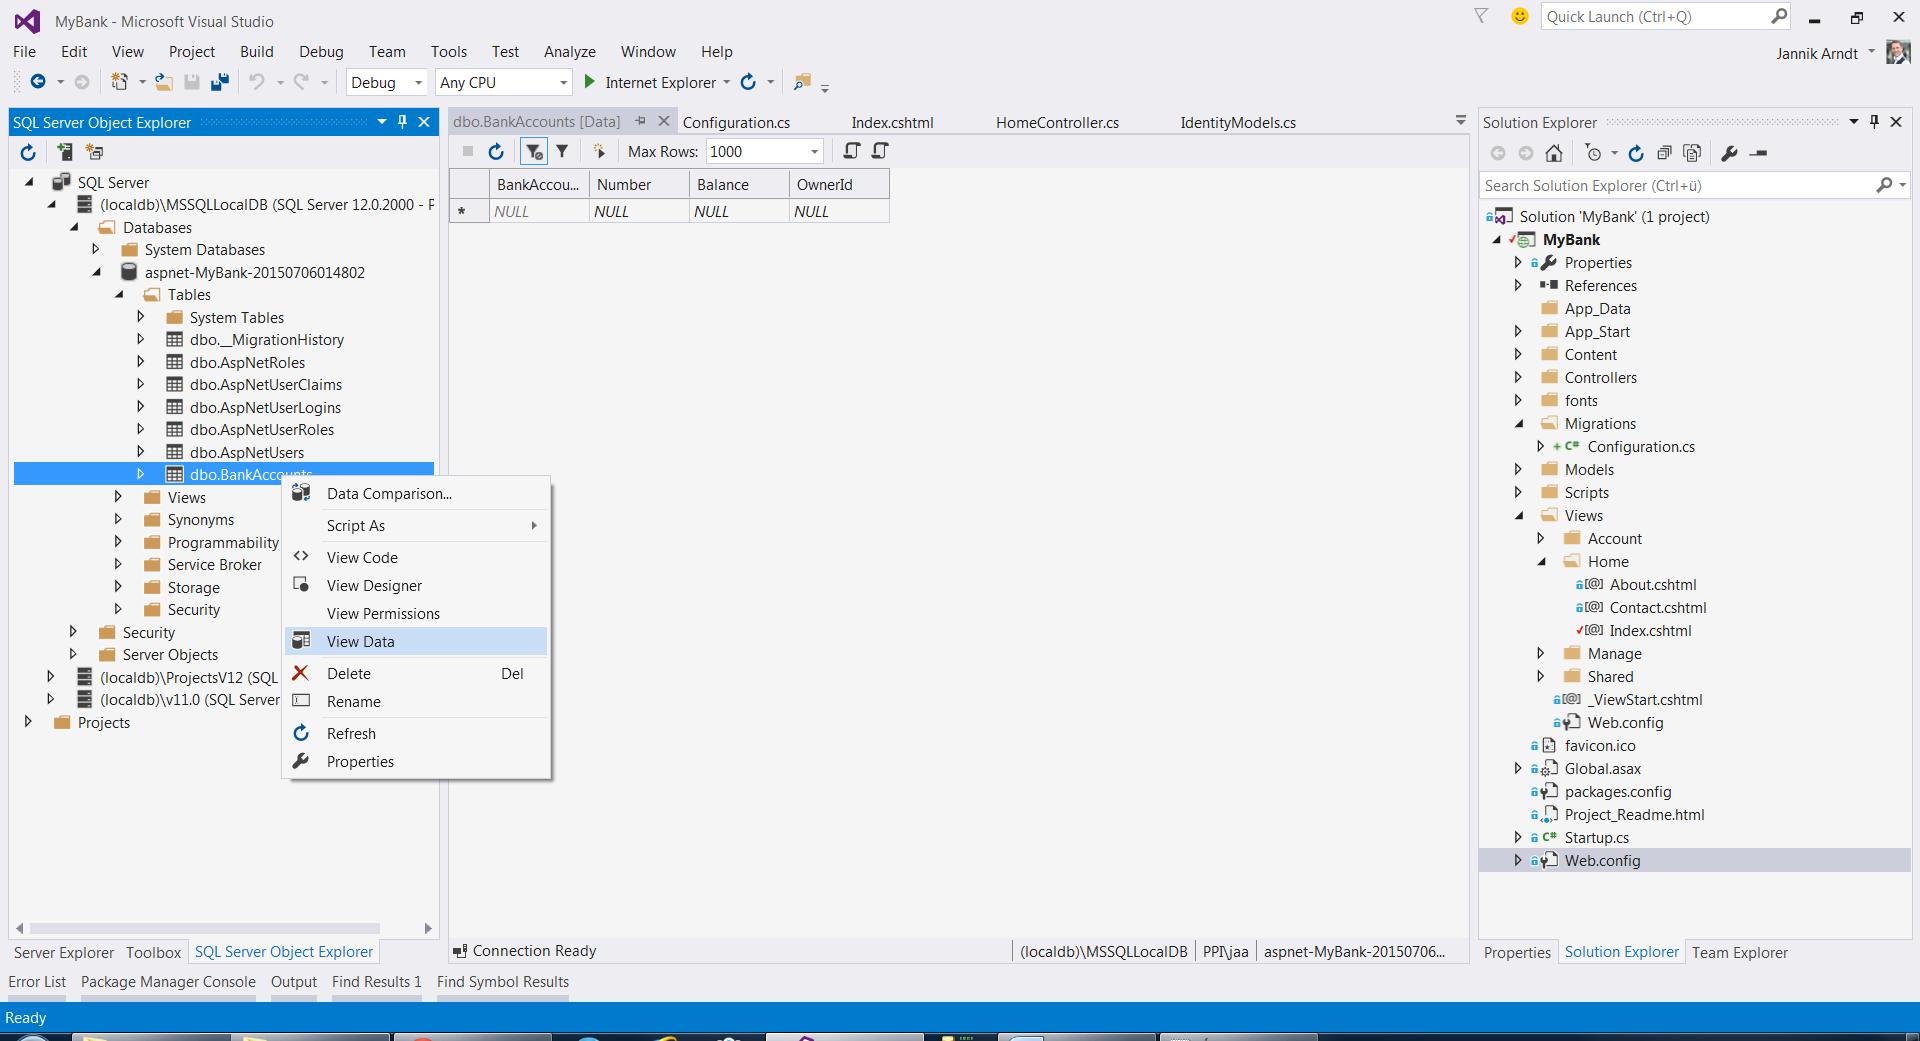Switch to Server Explorer tab
This screenshot has height=1041, width=1920.
tap(64, 952)
